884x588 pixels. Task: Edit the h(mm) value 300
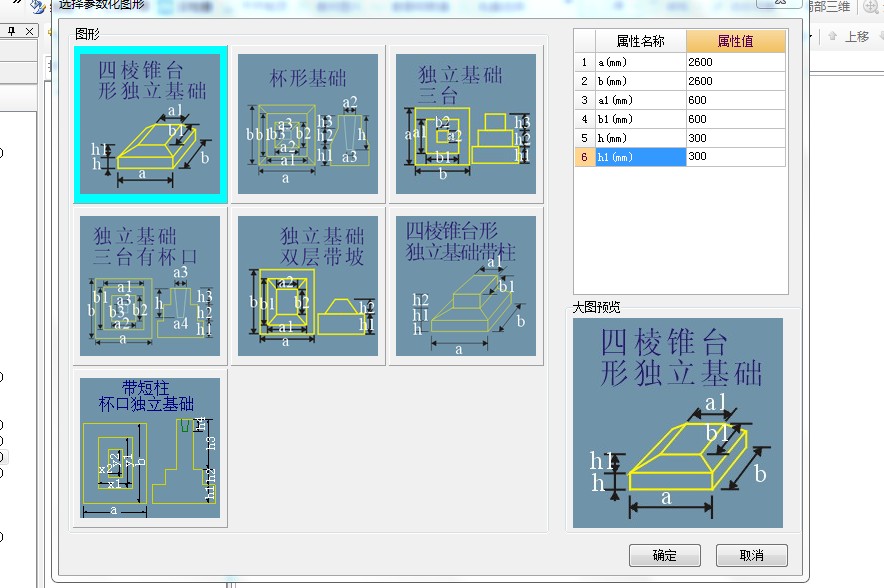(736, 138)
